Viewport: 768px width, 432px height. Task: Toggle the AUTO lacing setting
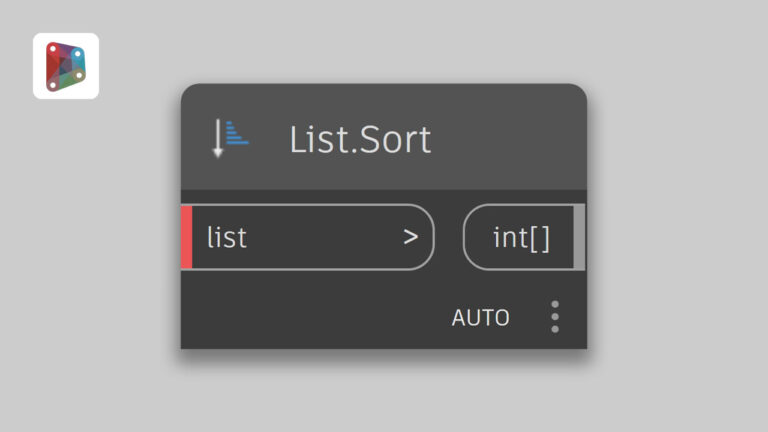pos(480,318)
